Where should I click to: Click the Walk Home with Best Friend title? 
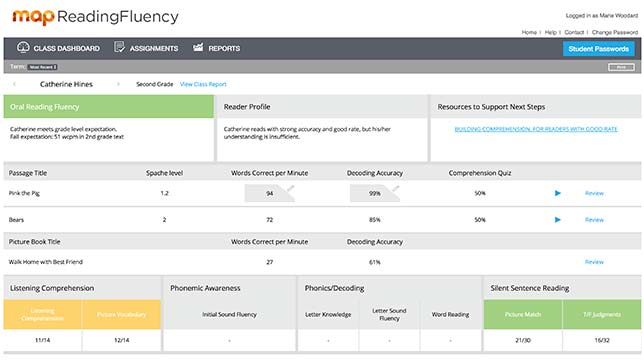[46, 262]
